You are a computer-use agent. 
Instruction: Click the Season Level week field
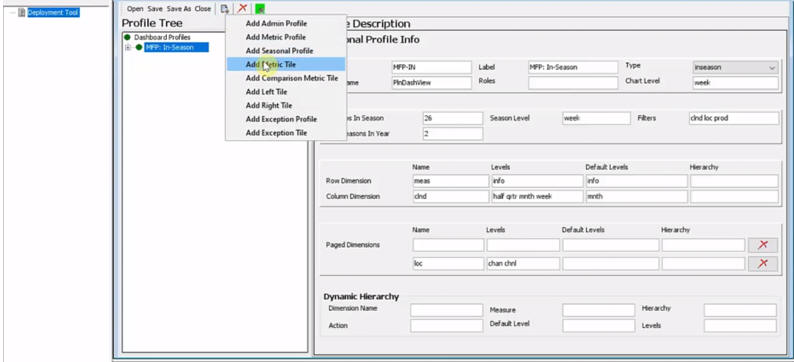(596, 118)
